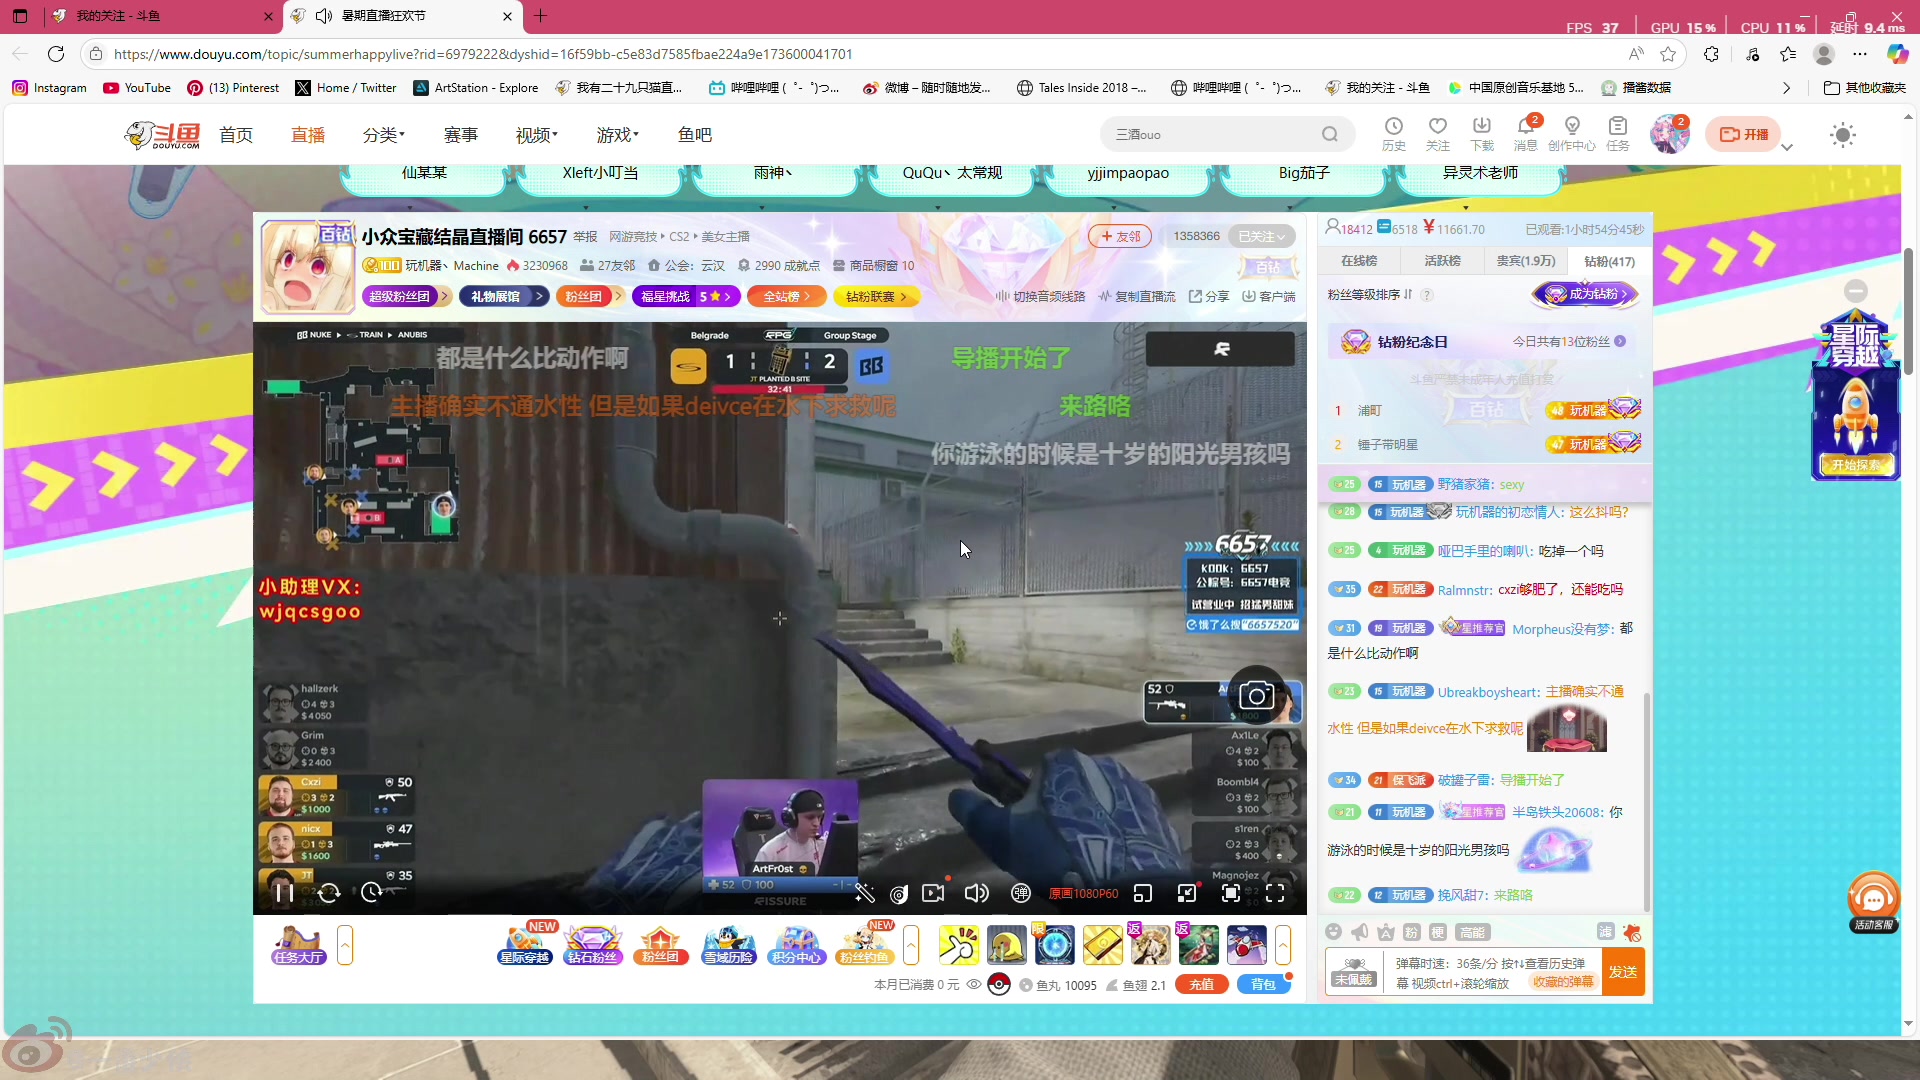Click the megaphone broadcast icon

pos(1360,932)
